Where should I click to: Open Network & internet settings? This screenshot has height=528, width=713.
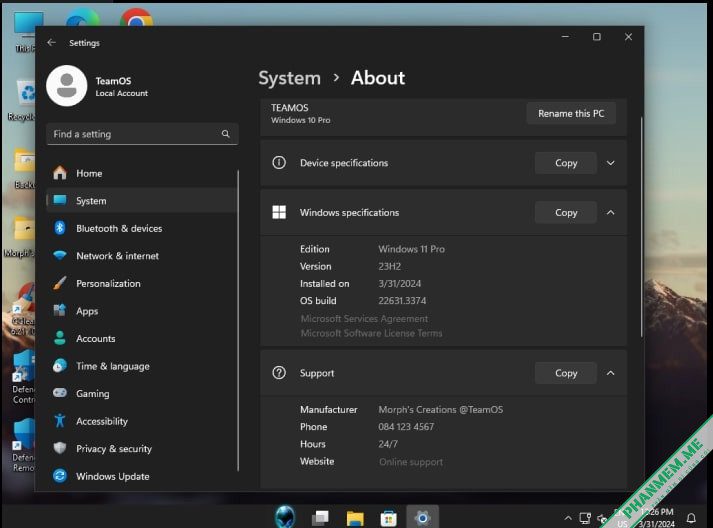pyautogui.click(x=142, y=256)
